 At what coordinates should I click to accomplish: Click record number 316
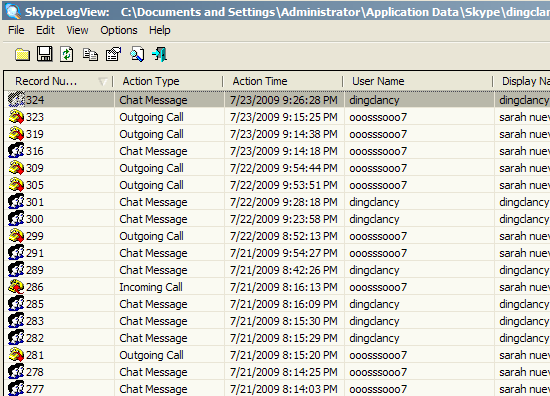35,151
